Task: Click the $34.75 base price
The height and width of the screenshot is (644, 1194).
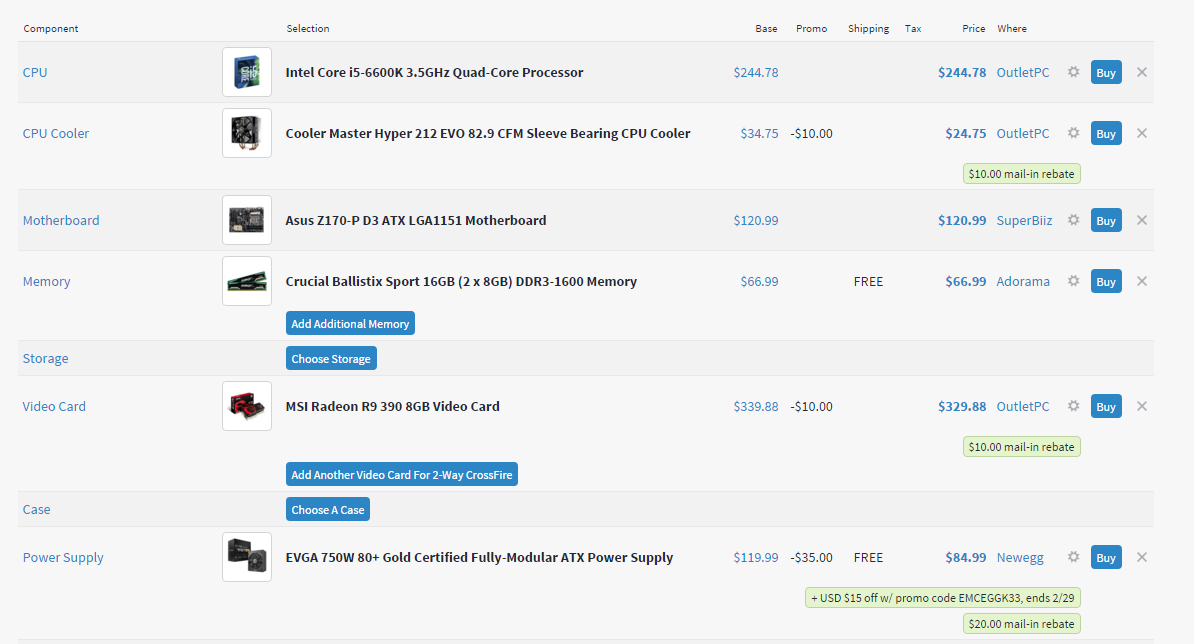Action: tap(759, 133)
